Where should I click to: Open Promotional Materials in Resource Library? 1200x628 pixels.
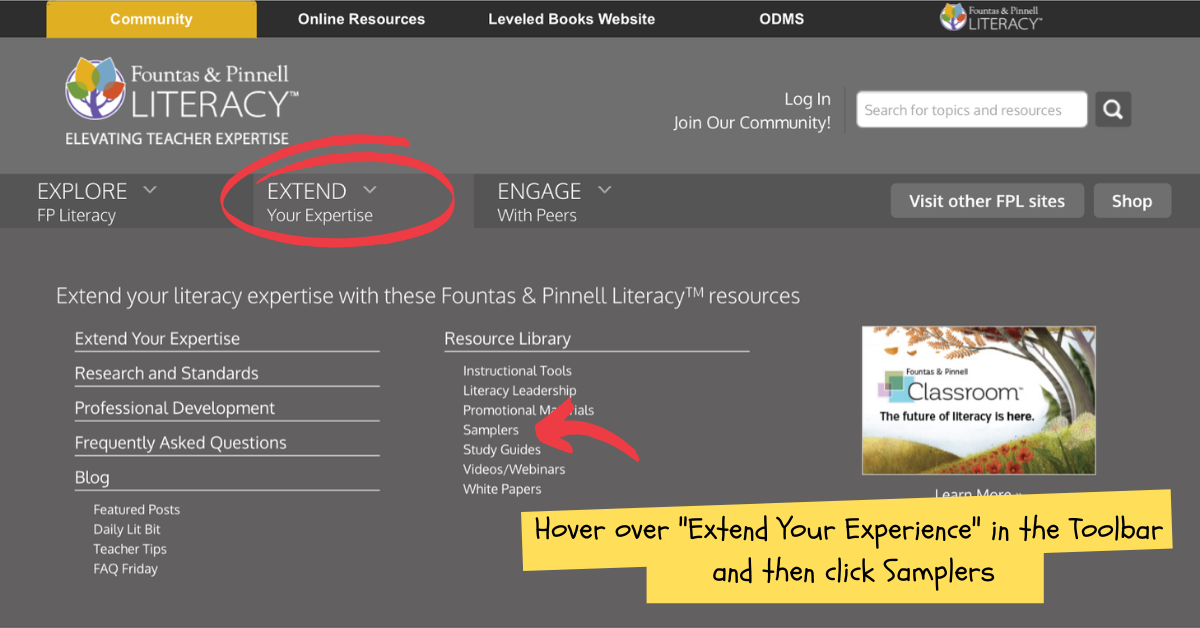(528, 410)
